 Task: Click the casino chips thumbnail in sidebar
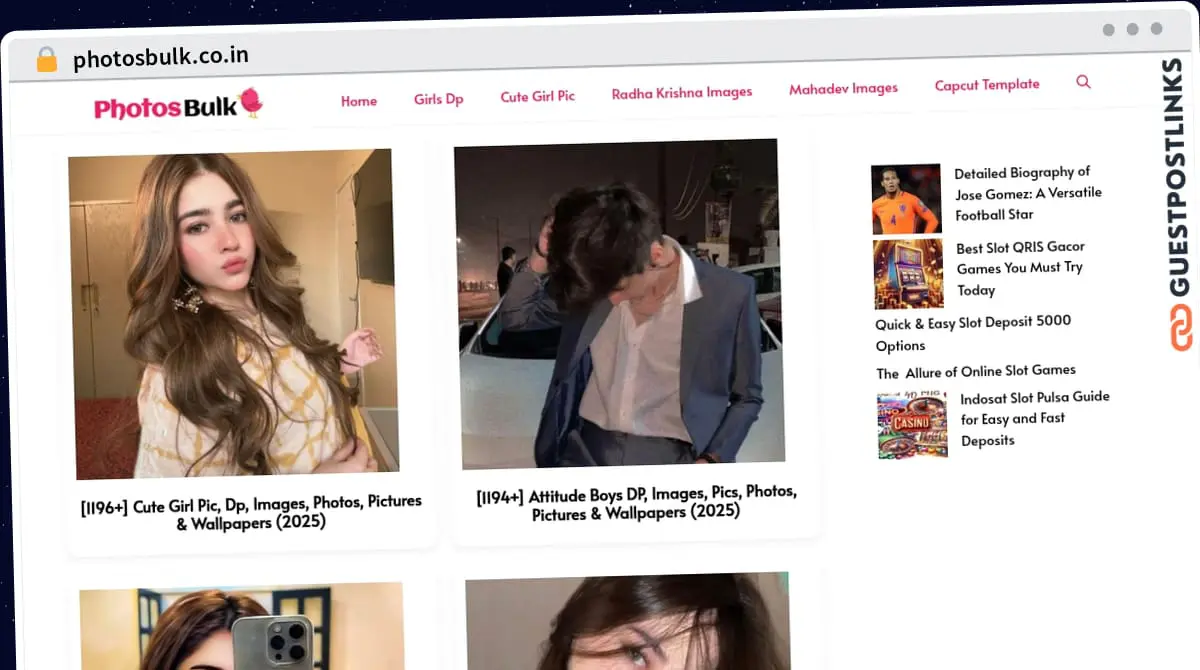tap(912, 425)
